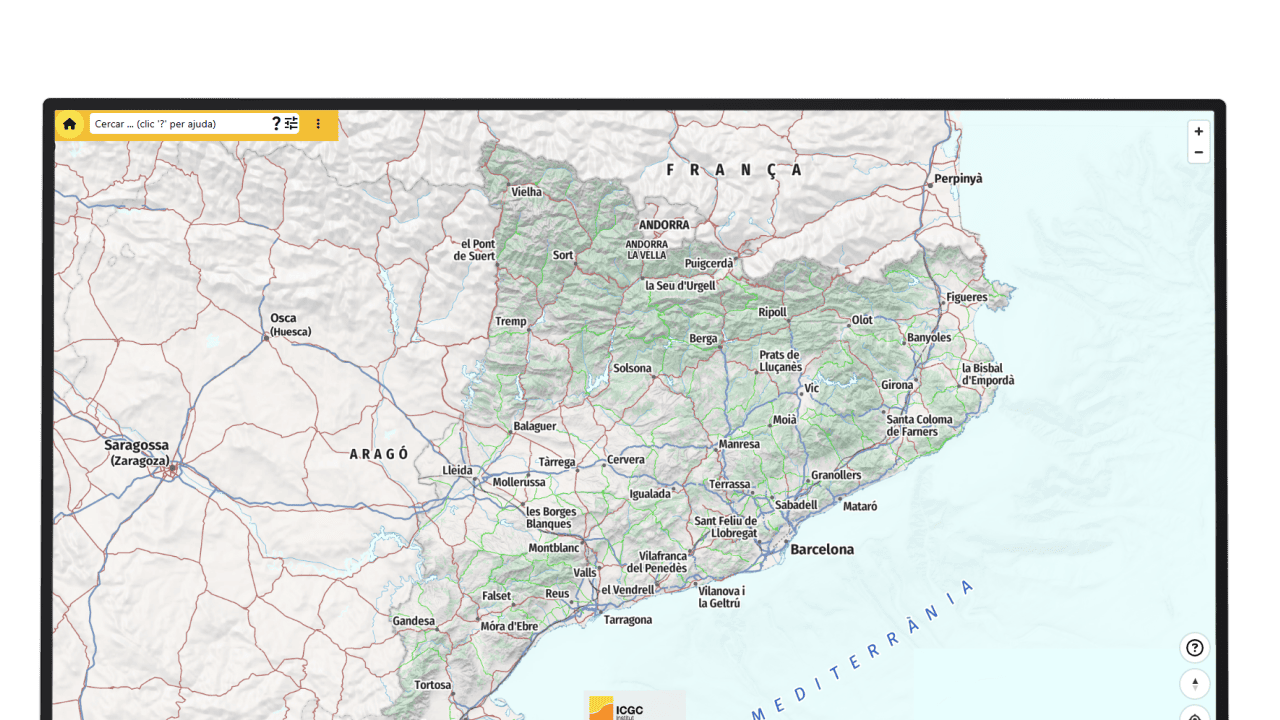Click the Barcelona label on the map
The width and height of the screenshot is (1280, 720).
point(822,549)
